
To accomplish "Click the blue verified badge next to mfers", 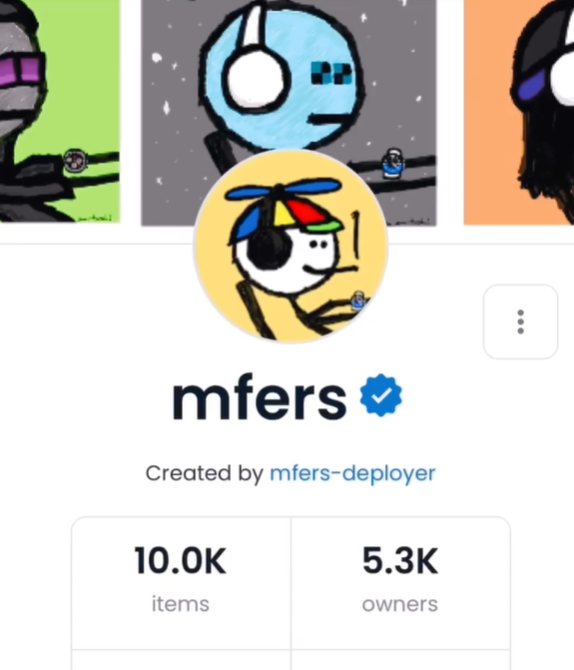I will click(x=381, y=395).
